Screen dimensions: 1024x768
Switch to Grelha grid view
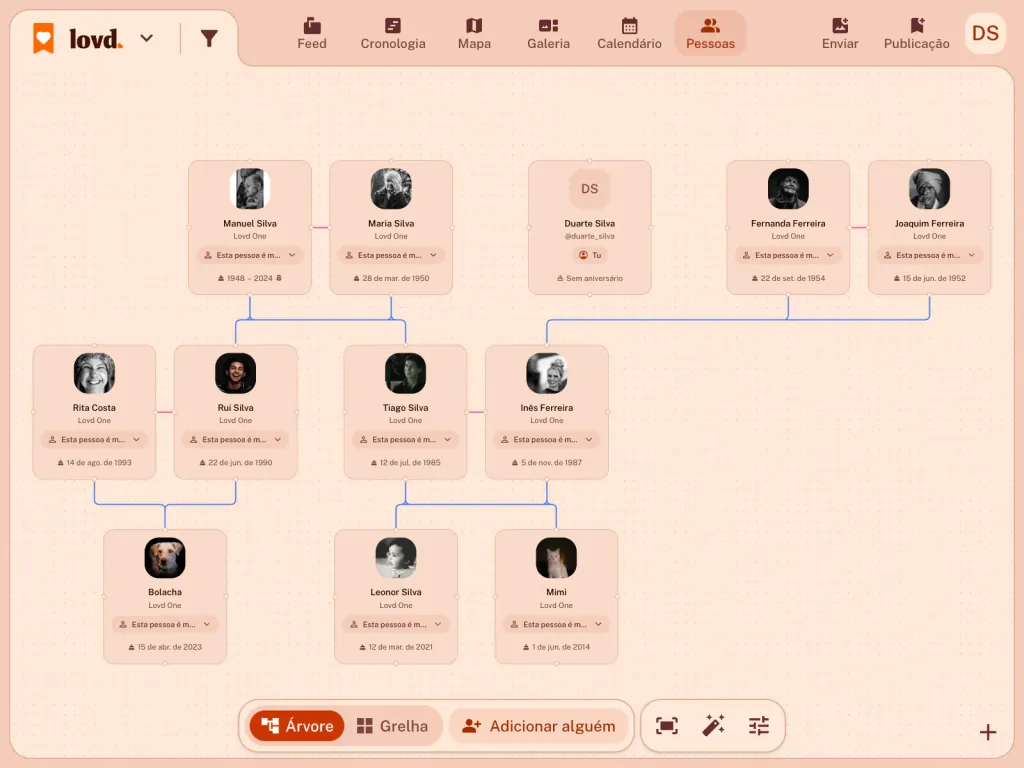pyautogui.click(x=393, y=726)
